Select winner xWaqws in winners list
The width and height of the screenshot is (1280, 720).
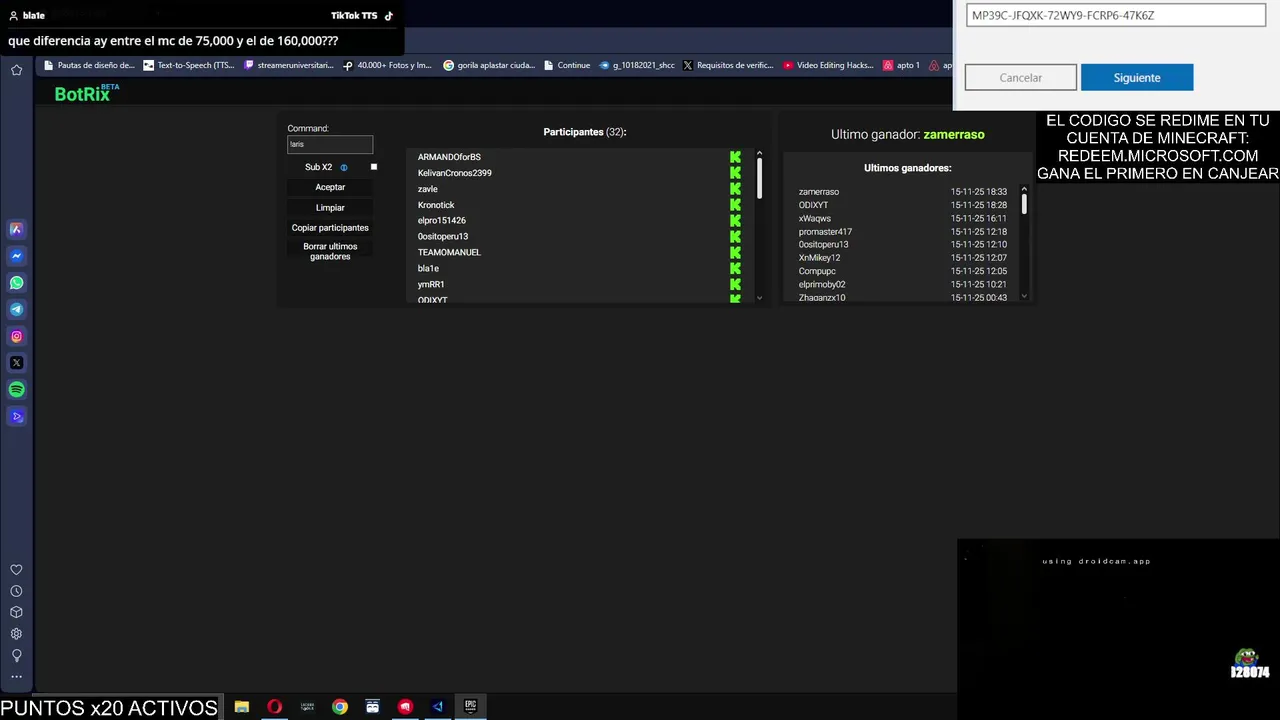pos(814,218)
